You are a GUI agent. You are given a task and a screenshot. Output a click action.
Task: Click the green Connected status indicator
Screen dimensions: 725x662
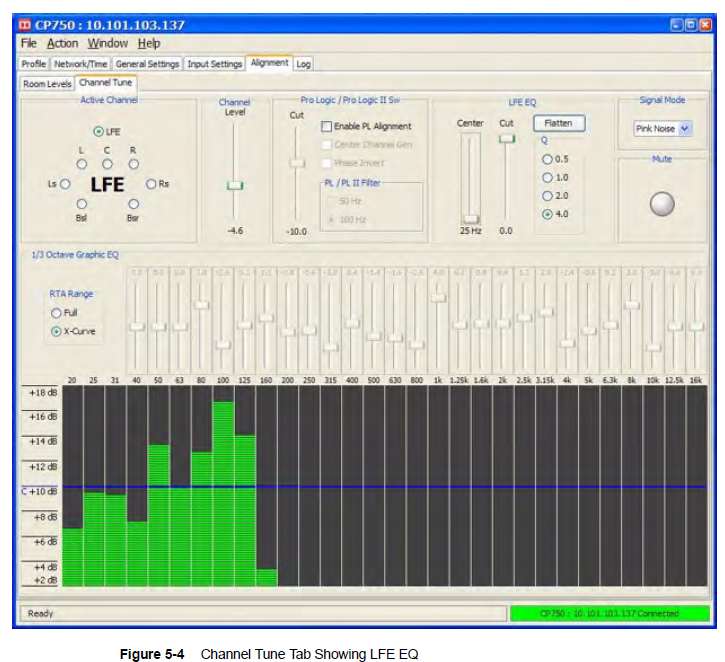pos(609,613)
